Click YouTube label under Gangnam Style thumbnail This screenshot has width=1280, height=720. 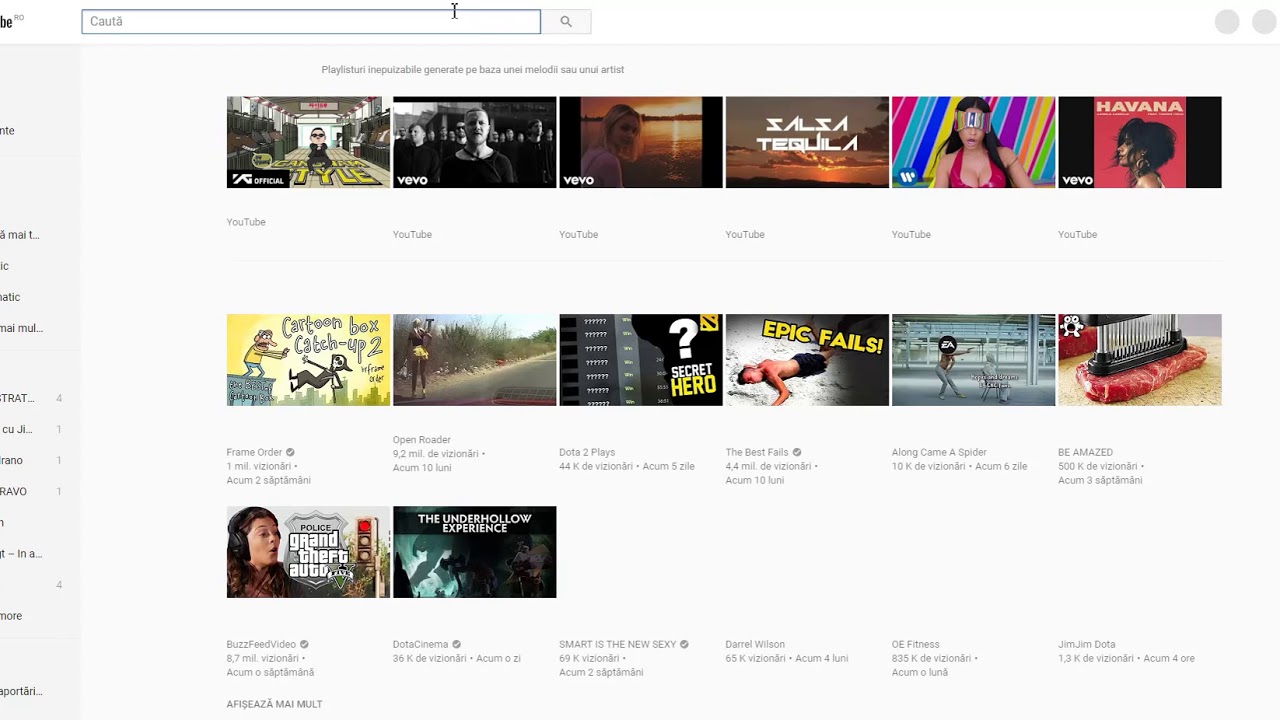pyautogui.click(x=246, y=222)
